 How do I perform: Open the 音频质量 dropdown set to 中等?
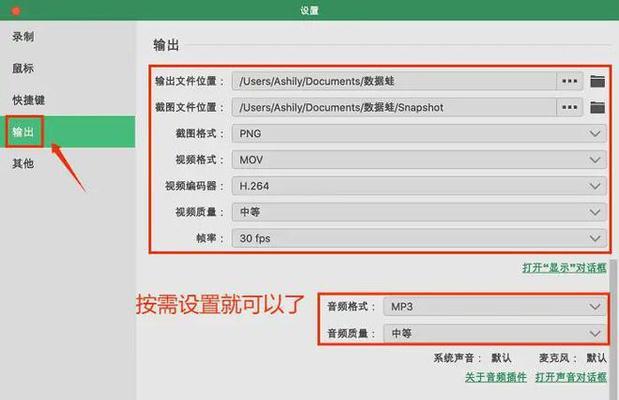495,333
